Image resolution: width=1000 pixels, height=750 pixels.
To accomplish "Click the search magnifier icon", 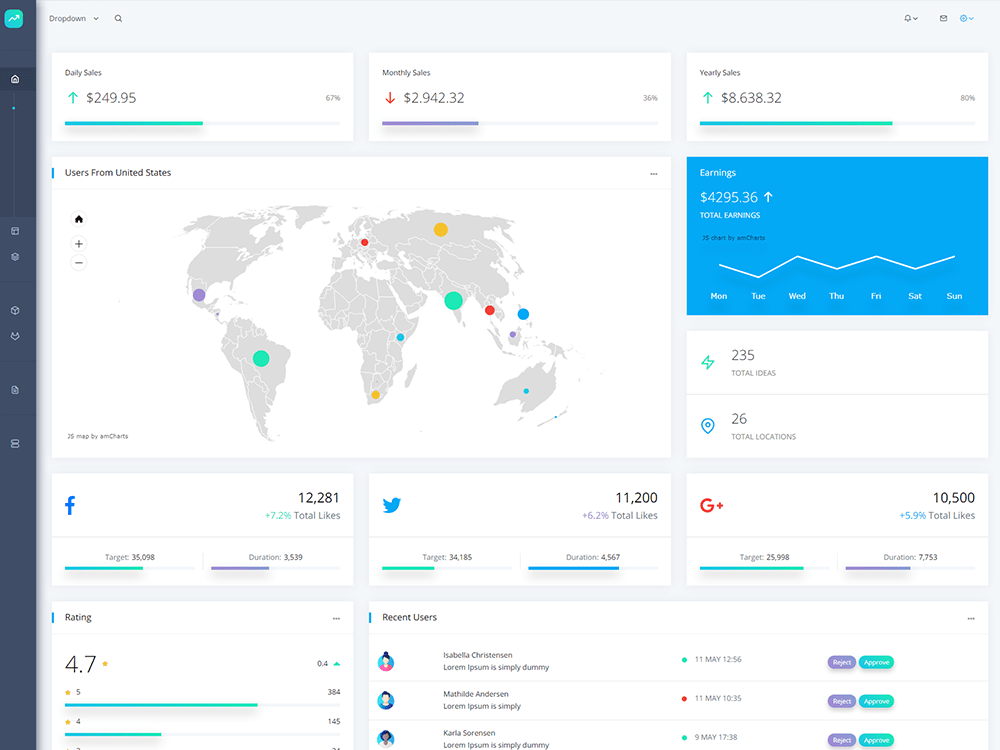I will pos(118,18).
